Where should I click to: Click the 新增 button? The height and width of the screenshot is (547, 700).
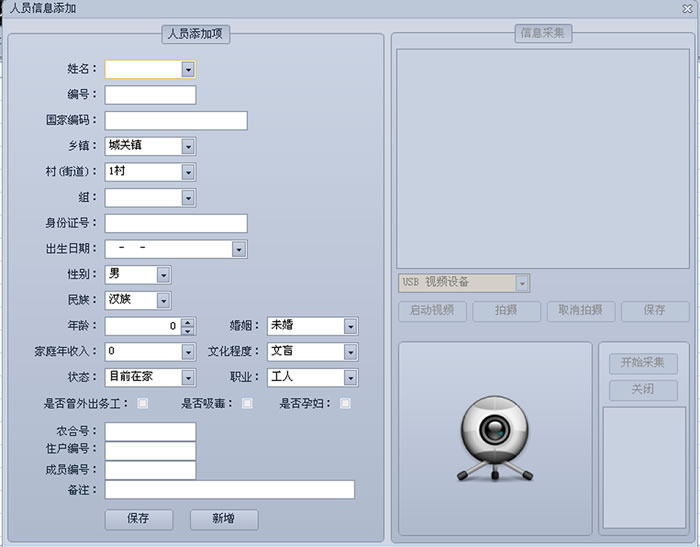point(224,519)
